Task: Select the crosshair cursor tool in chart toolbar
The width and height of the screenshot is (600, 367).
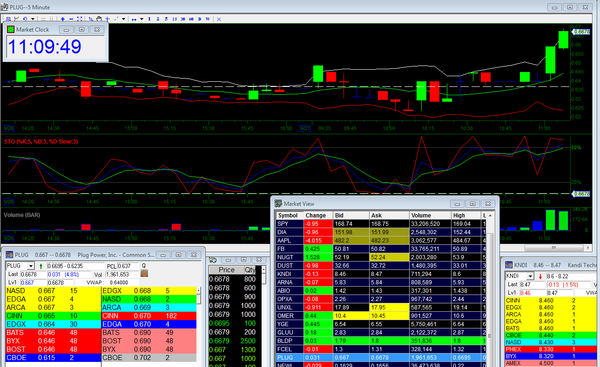Action: [x=108, y=19]
